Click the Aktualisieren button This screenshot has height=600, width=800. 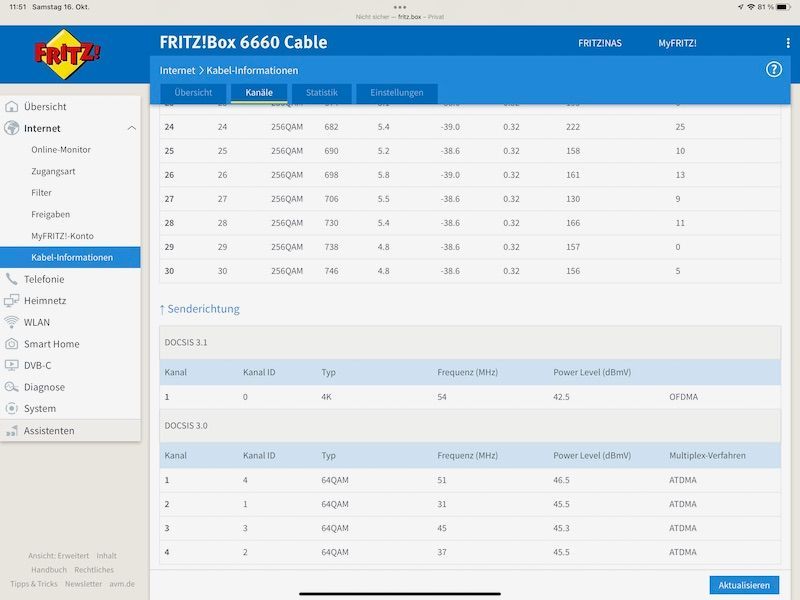pos(744,585)
